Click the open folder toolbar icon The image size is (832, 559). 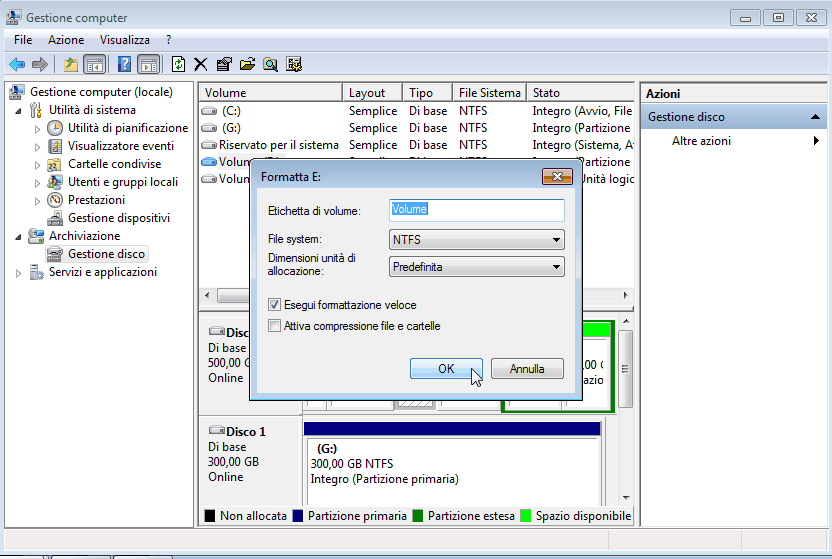click(247, 64)
